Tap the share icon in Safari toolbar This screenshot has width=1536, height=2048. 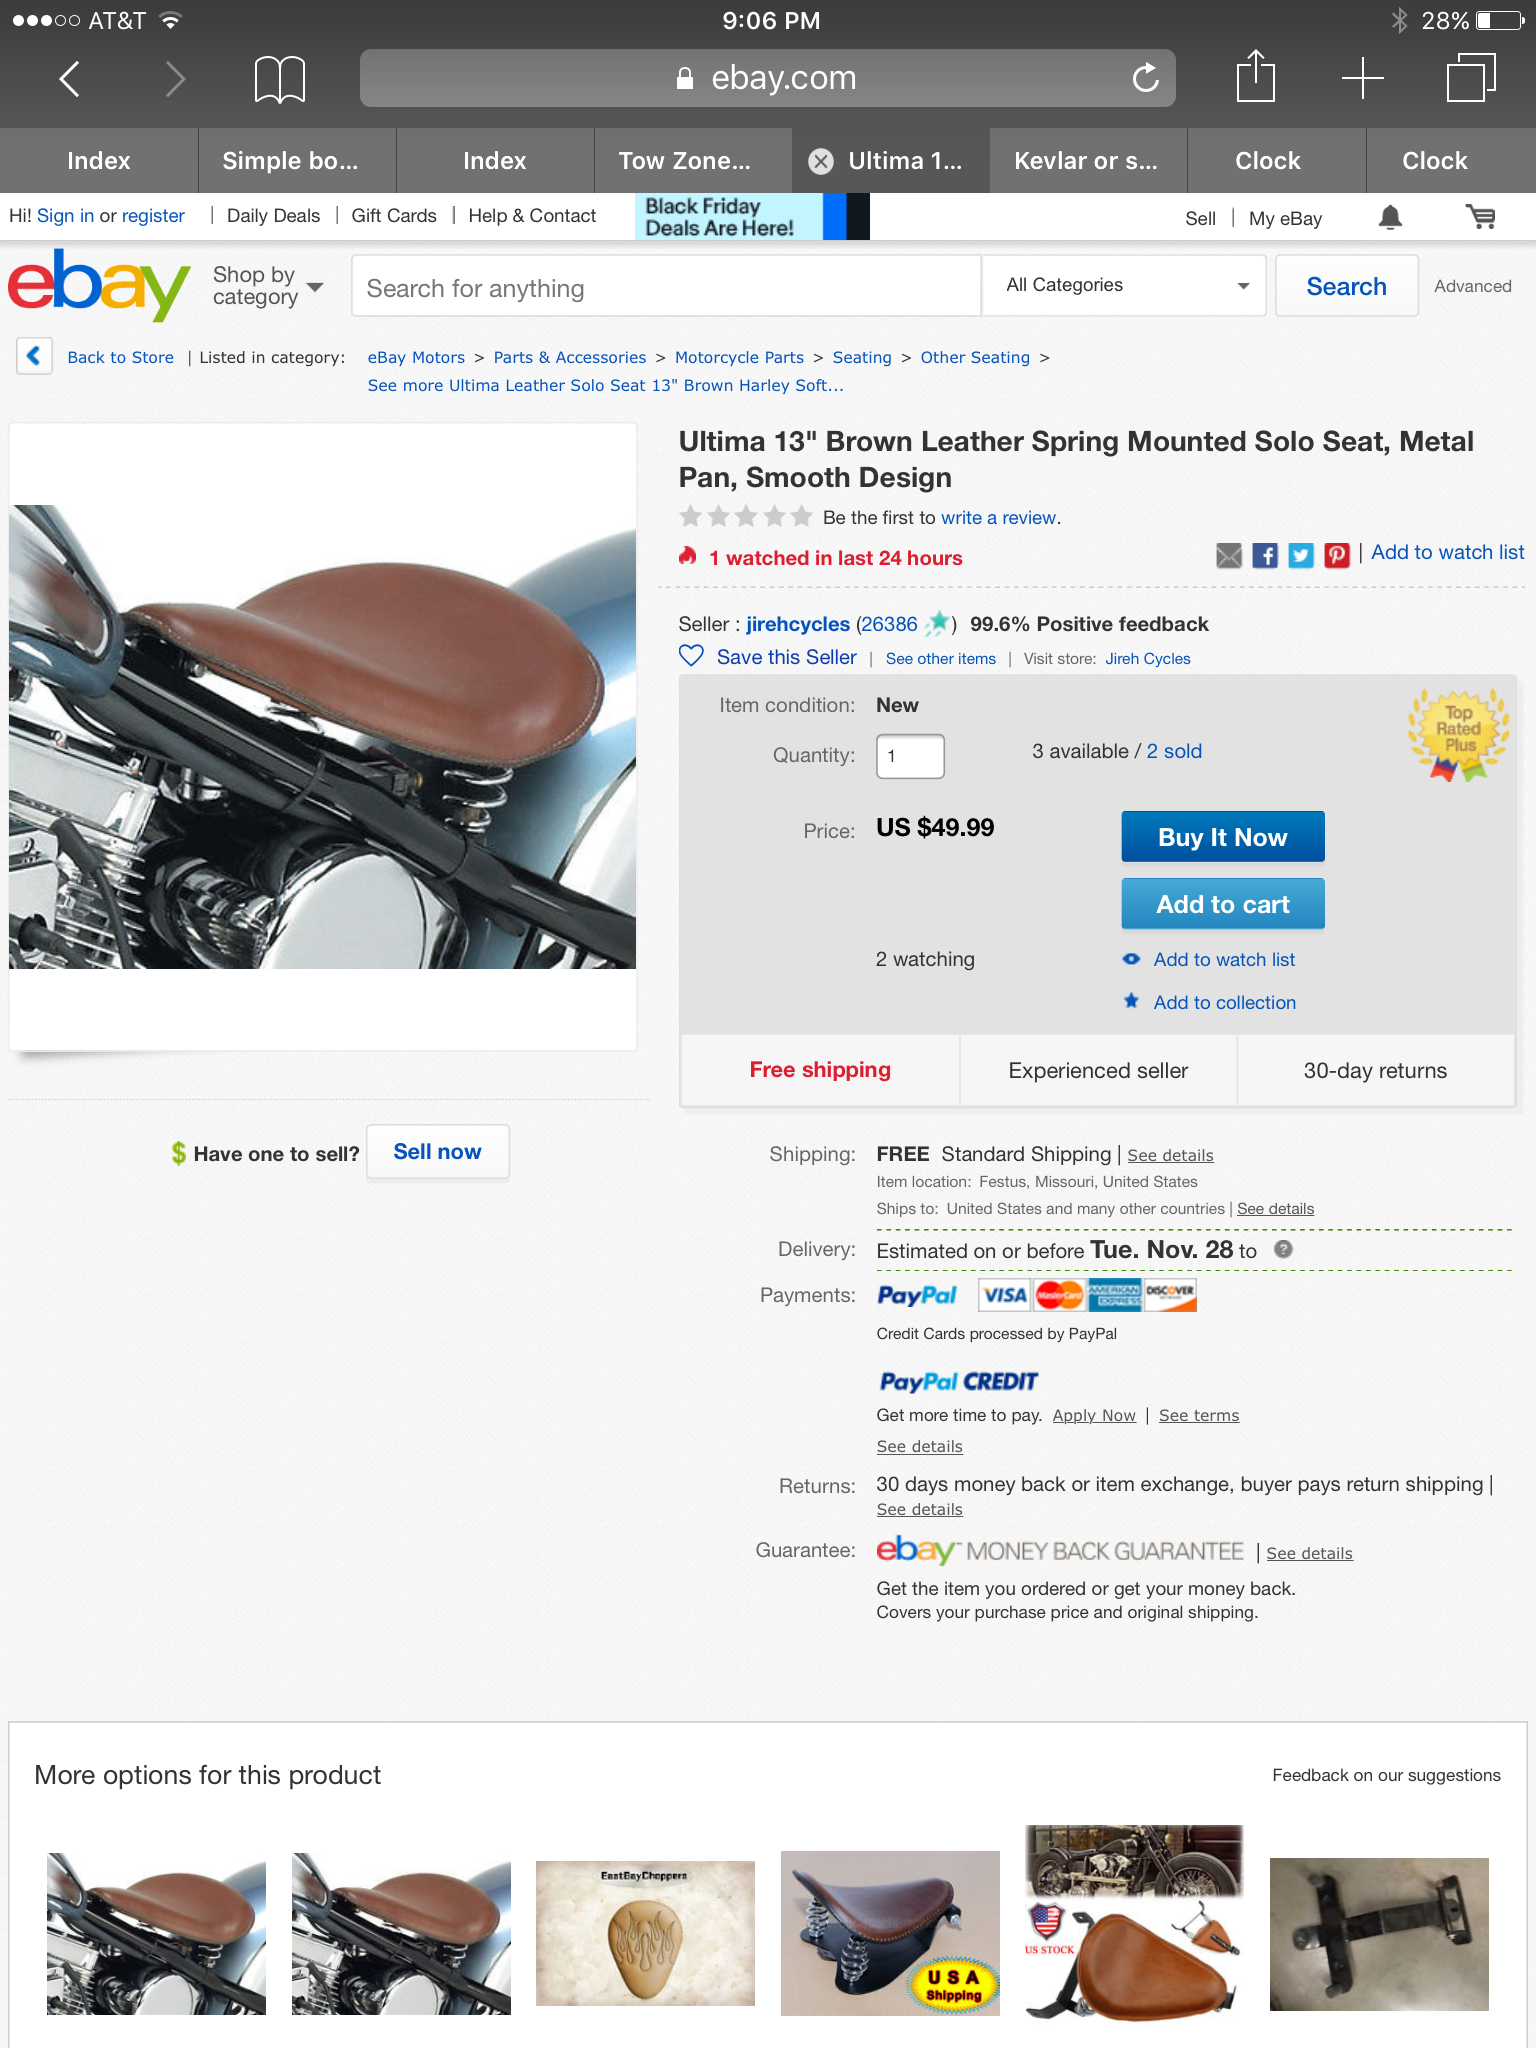click(x=1255, y=77)
